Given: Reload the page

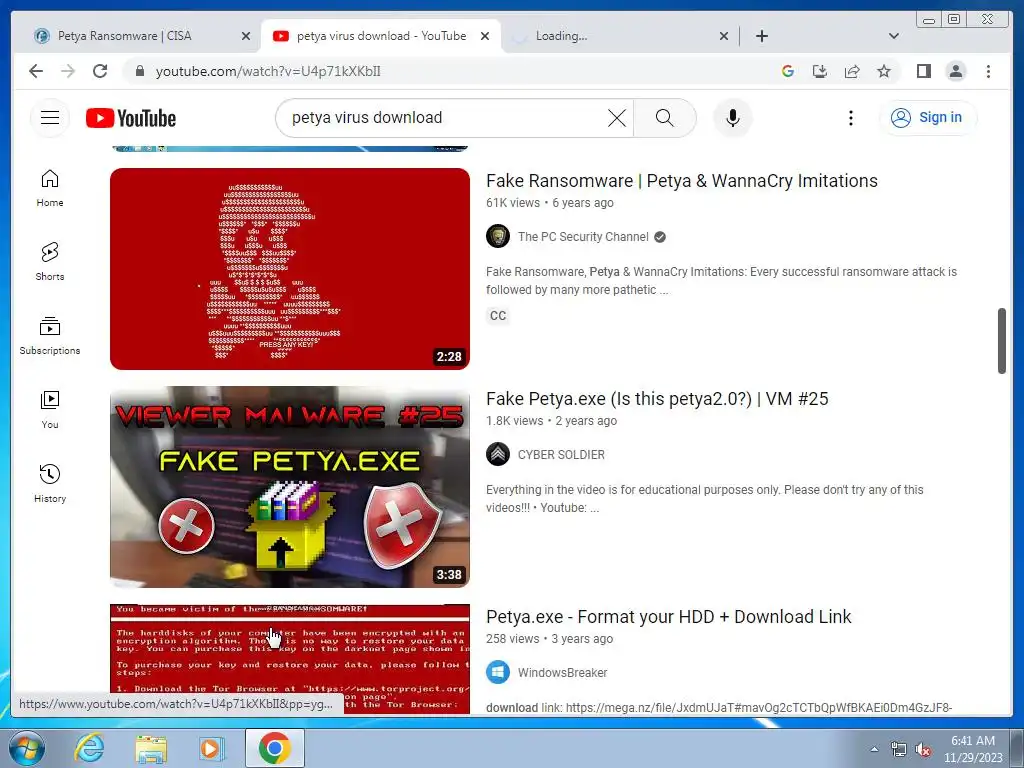Looking at the screenshot, I should pos(100,71).
